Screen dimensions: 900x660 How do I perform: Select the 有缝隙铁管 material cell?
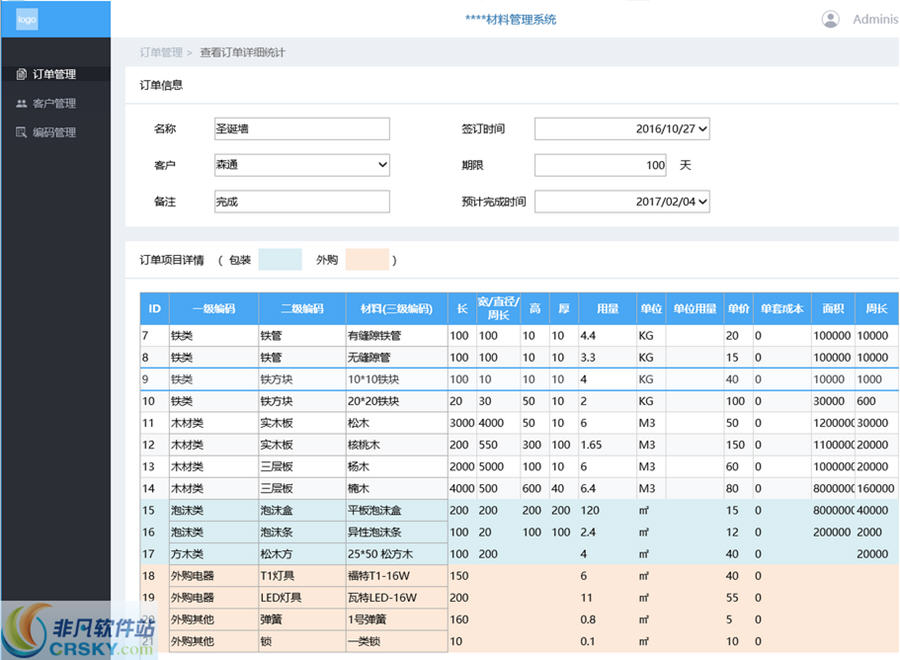click(x=397, y=336)
